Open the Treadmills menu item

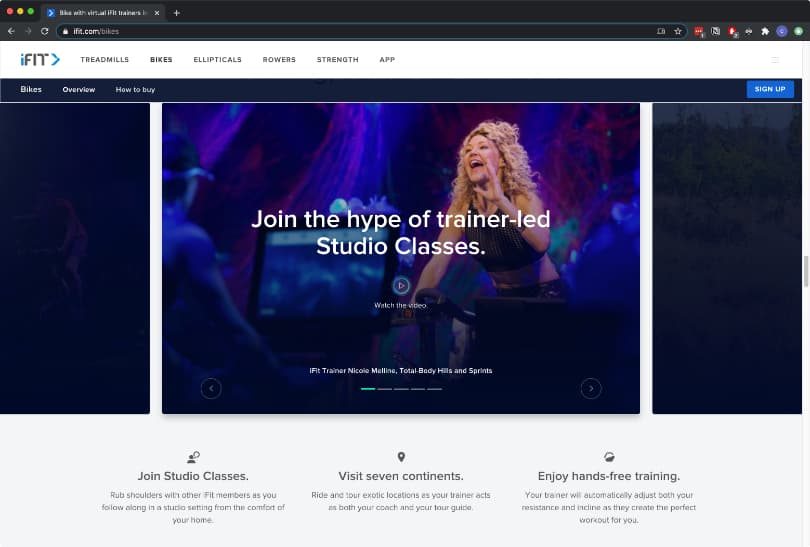pos(105,60)
